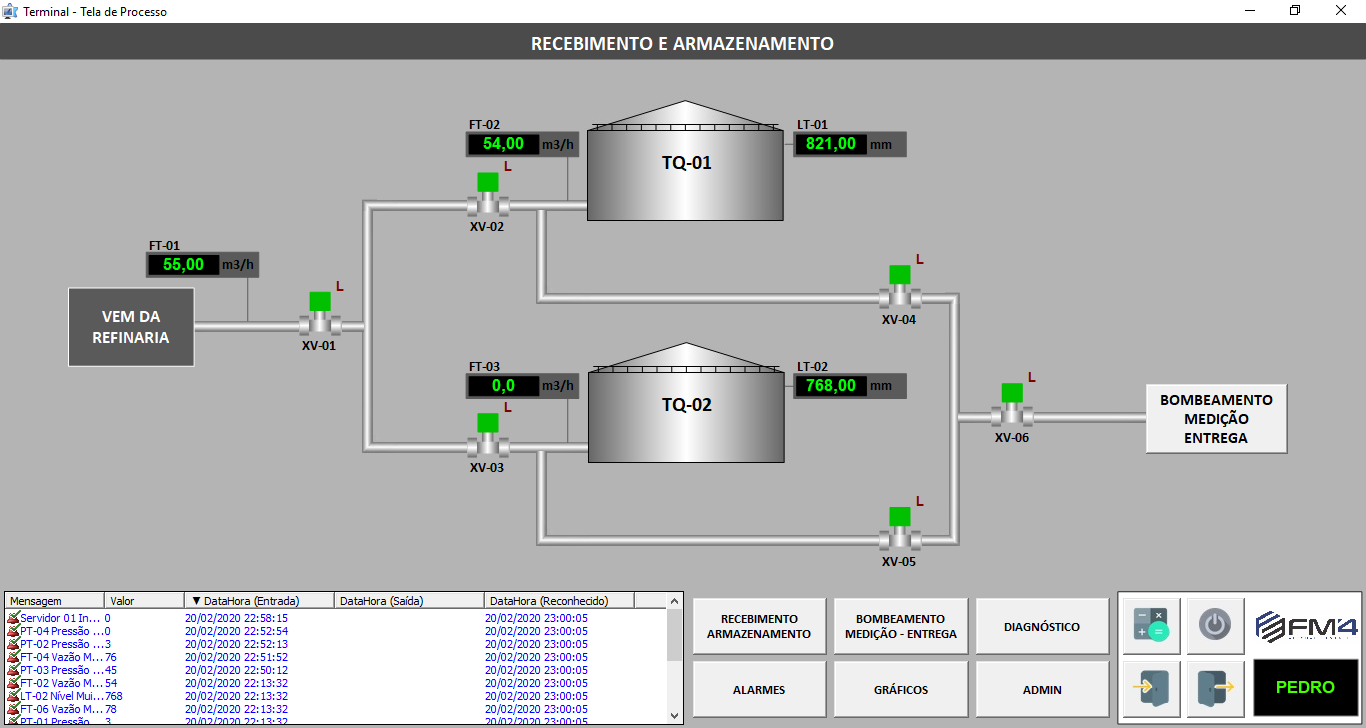Image resolution: width=1366 pixels, height=728 pixels.
Task: Sort alarms by Valor column
Action: point(146,601)
